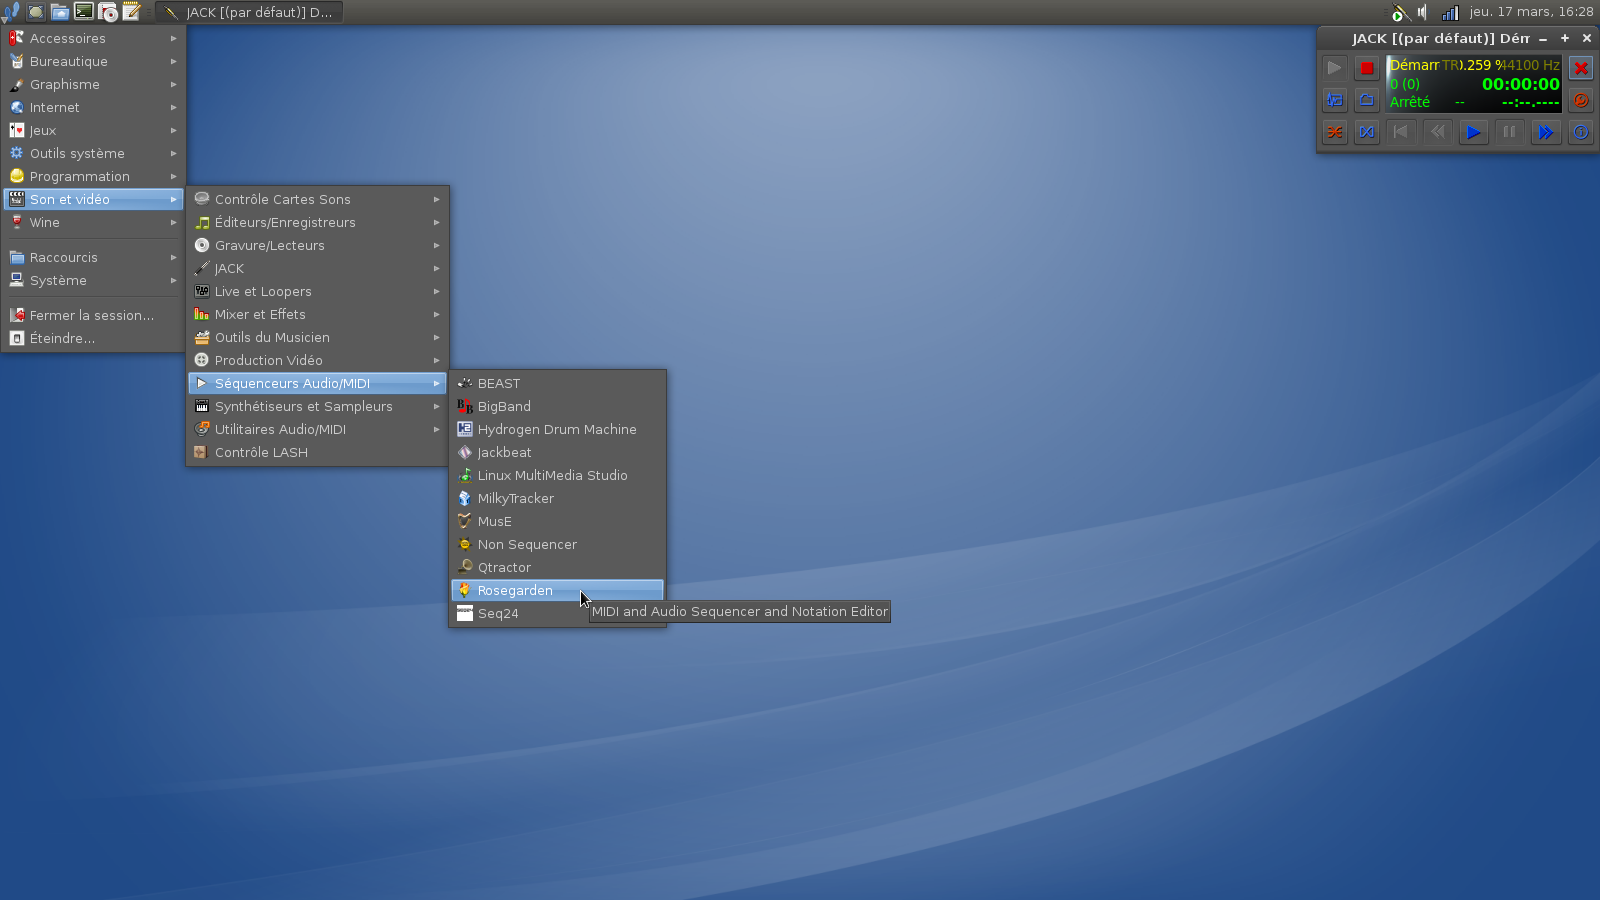Expand the Utilitaires Audio/MIDI submenu
The height and width of the screenshot is (900, 1600).
point(317,429)
